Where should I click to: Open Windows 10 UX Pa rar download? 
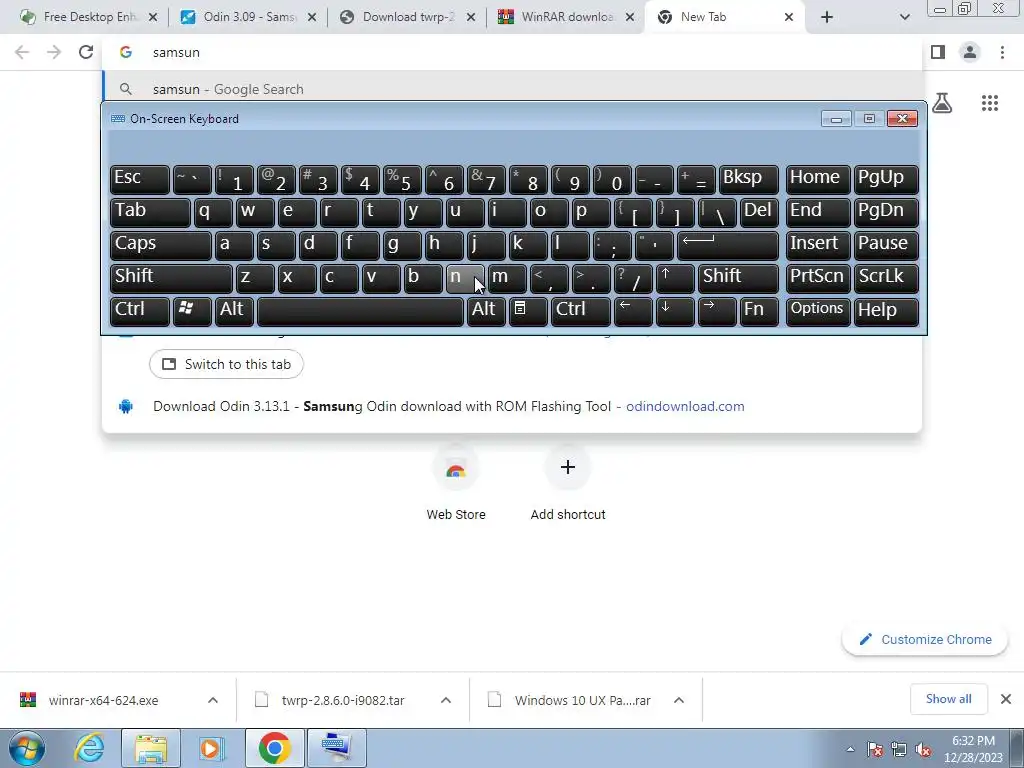(582, 700)
